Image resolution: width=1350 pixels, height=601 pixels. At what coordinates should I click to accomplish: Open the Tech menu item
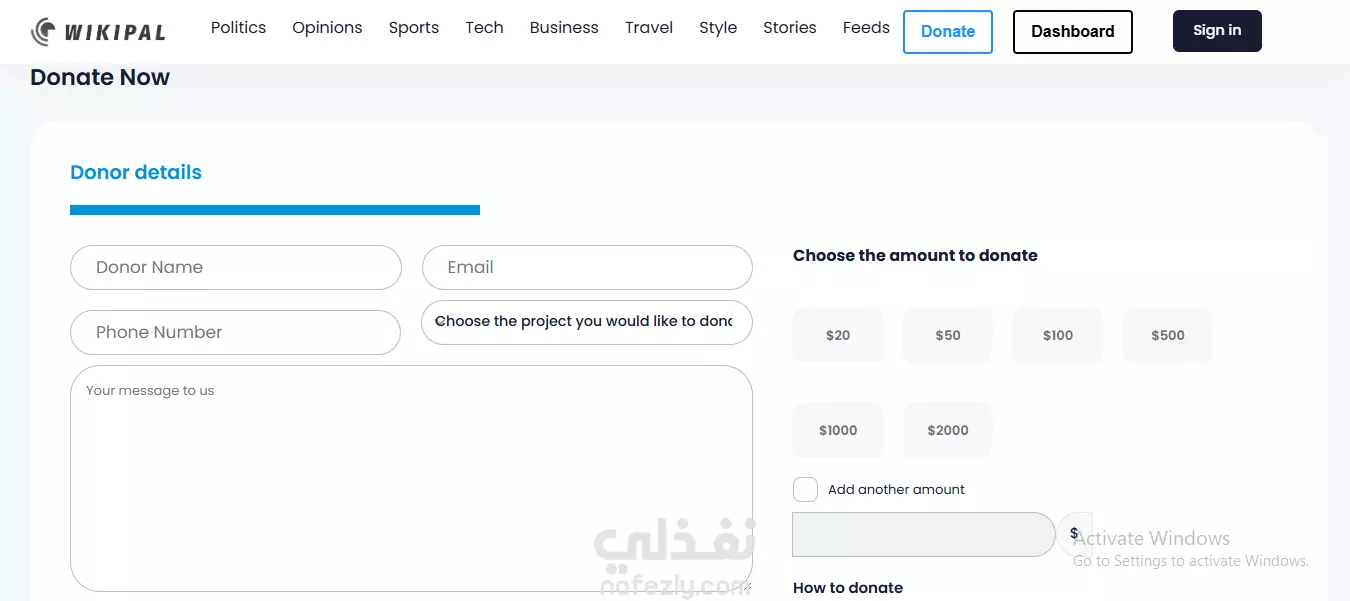coord(484,28)
